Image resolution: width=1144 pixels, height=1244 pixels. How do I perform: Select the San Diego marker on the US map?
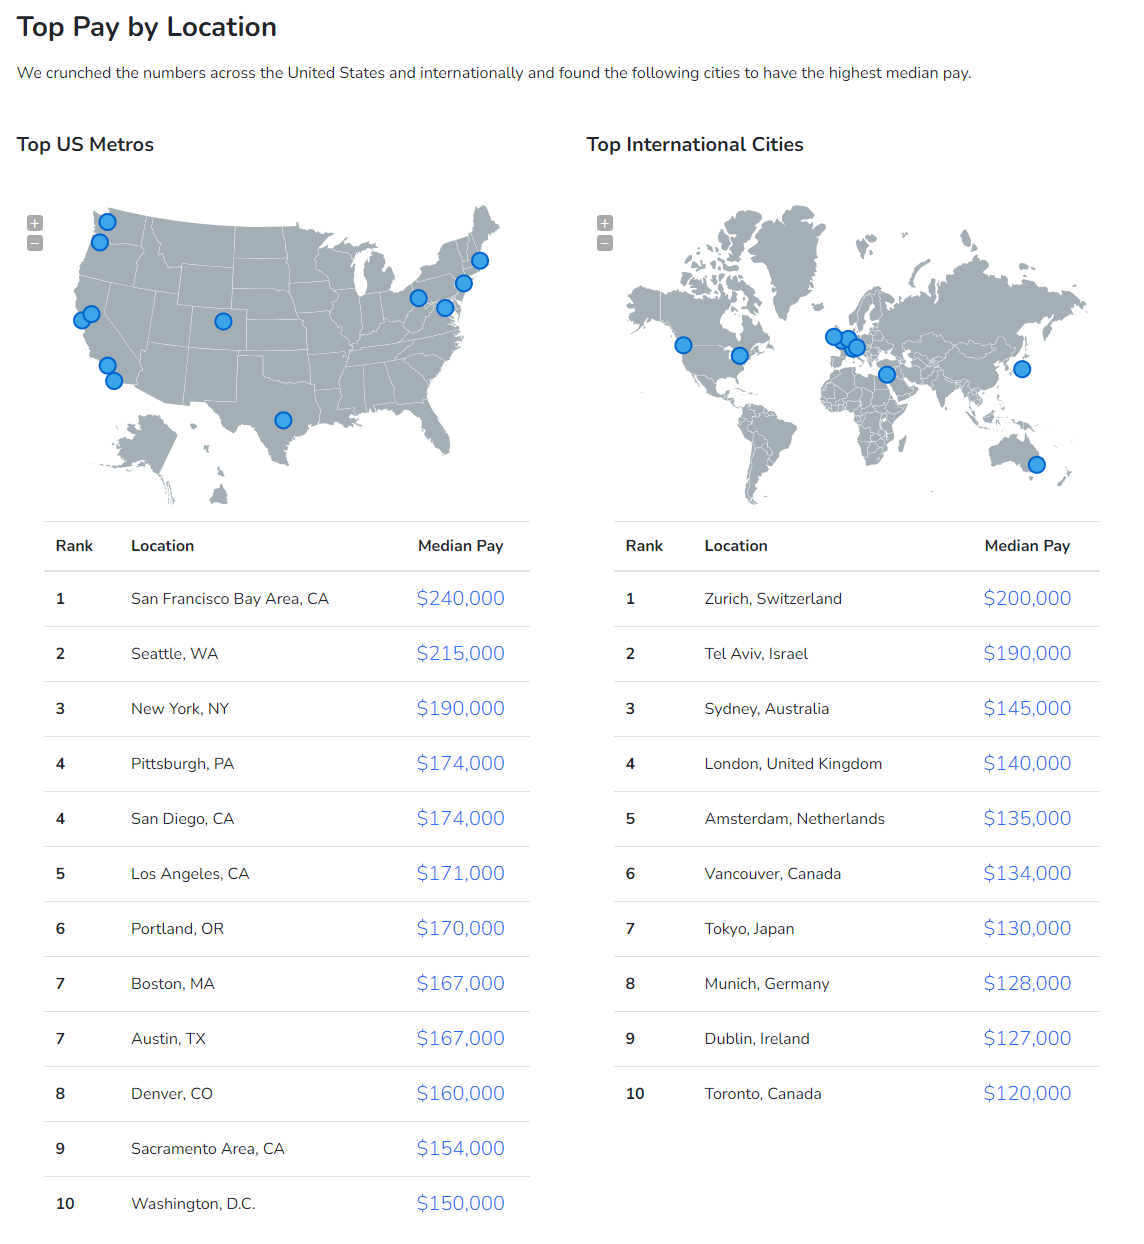pos(114,381)
